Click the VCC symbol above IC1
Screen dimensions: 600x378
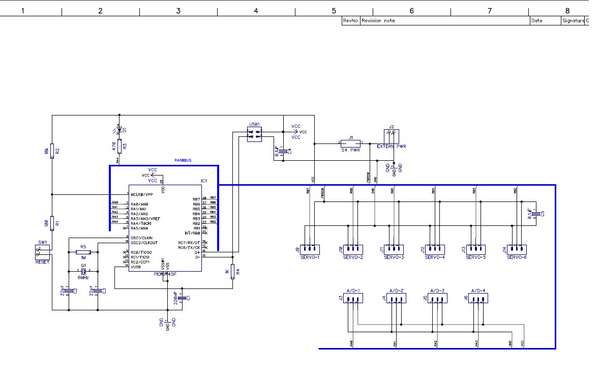point(152,175)
